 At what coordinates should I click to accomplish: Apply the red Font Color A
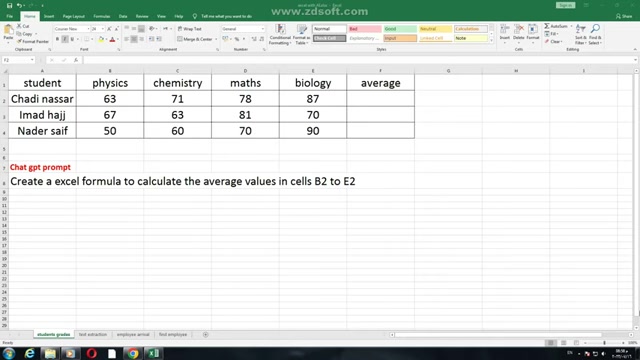point(113,39)
